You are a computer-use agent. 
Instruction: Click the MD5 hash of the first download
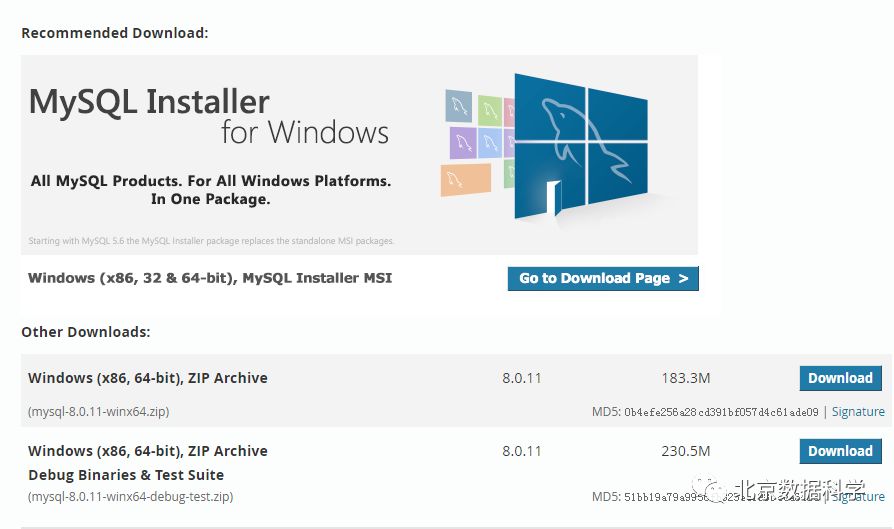(x=722, y=412)
